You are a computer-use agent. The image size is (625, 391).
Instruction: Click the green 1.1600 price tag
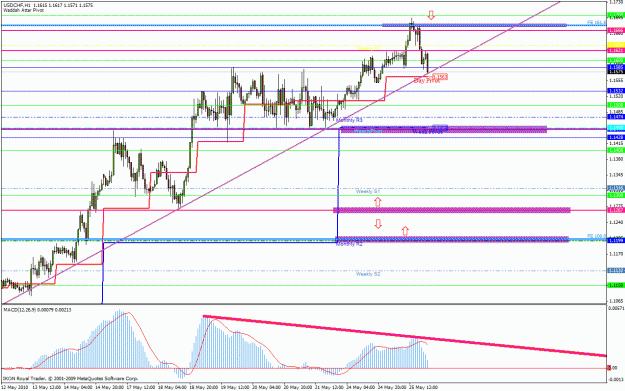pyautogui.click(x=616, y=60)
